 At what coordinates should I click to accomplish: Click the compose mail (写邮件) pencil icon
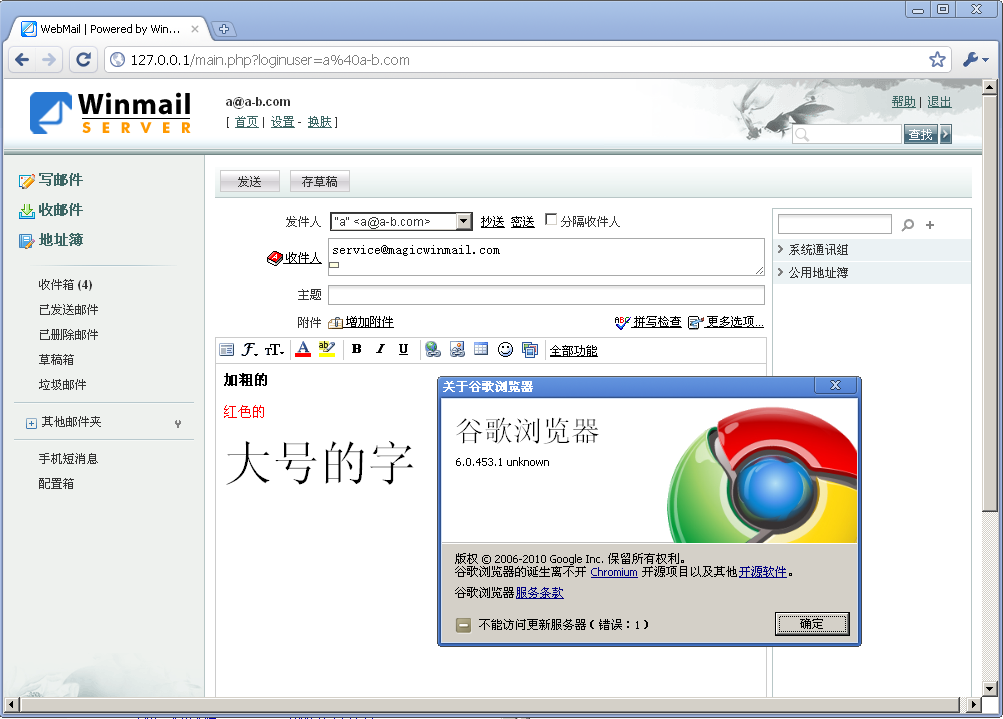click(26, 181)
